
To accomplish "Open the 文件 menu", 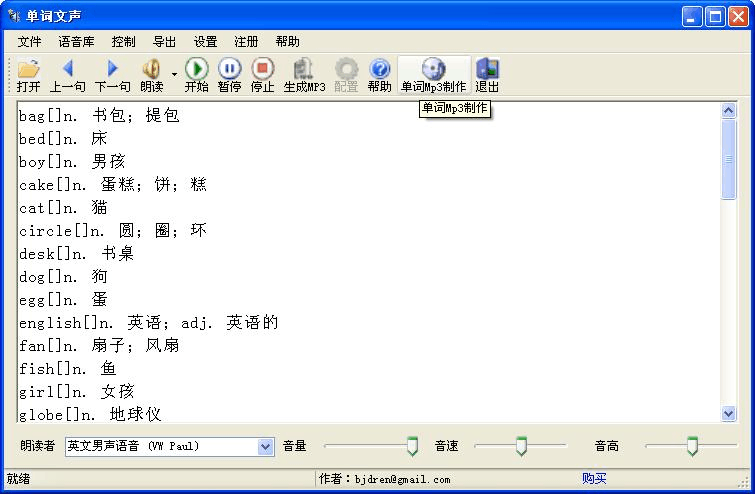I will [x=29, y=42].
